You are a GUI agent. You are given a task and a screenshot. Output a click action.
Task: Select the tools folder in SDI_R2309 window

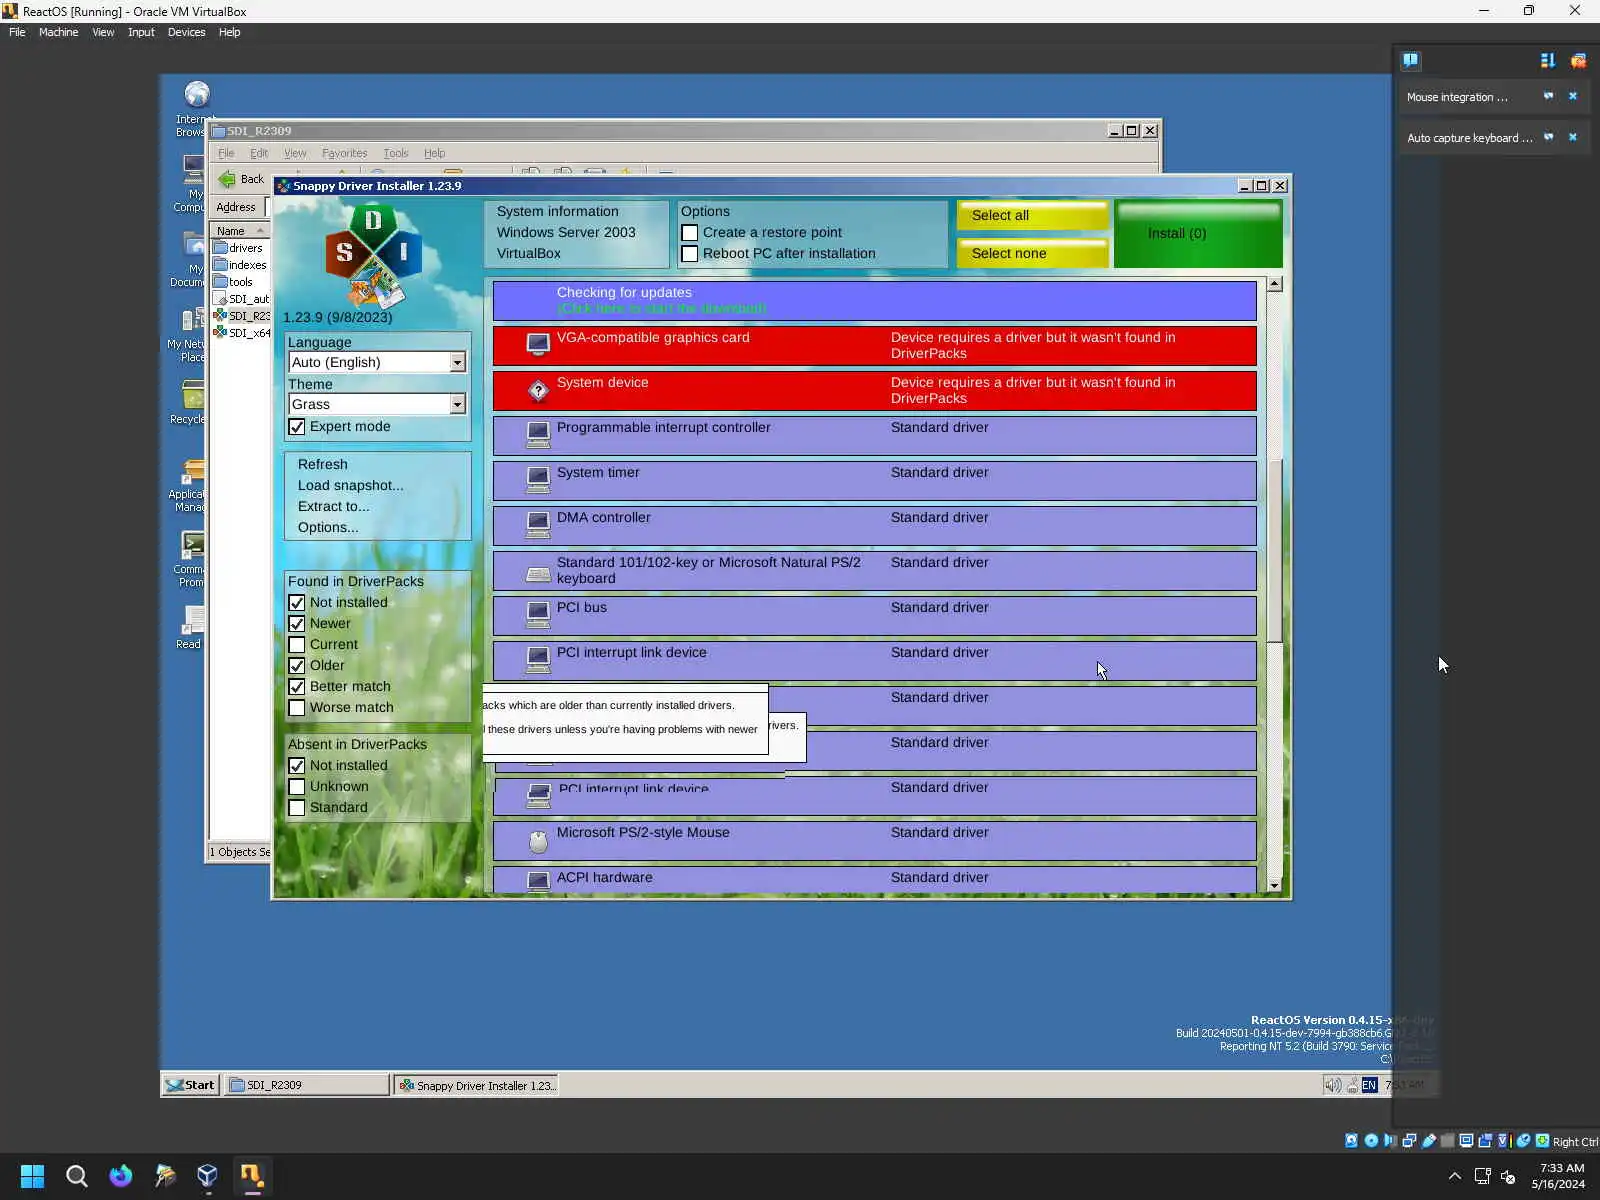(233, 282)
